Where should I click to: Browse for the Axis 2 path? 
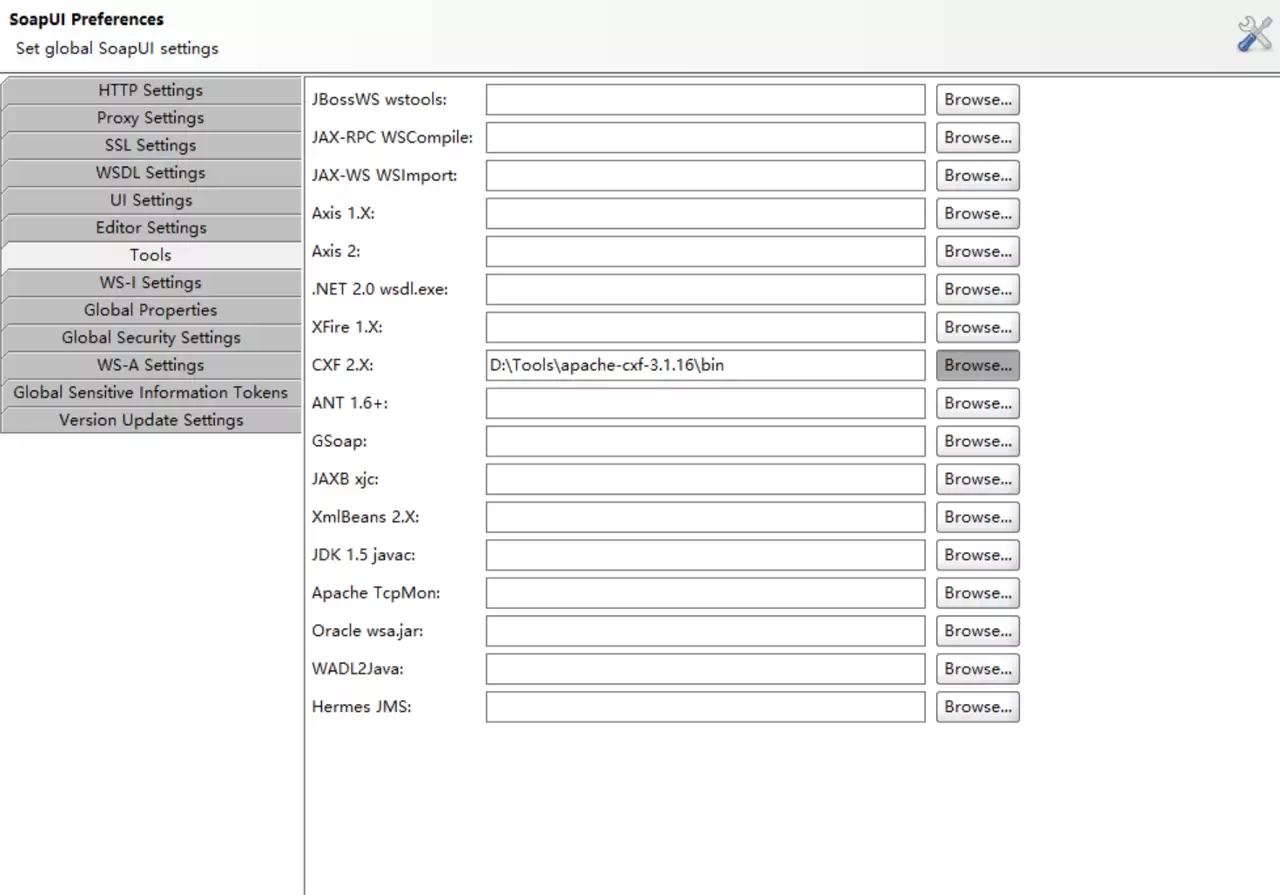click(x=978, y=251)
